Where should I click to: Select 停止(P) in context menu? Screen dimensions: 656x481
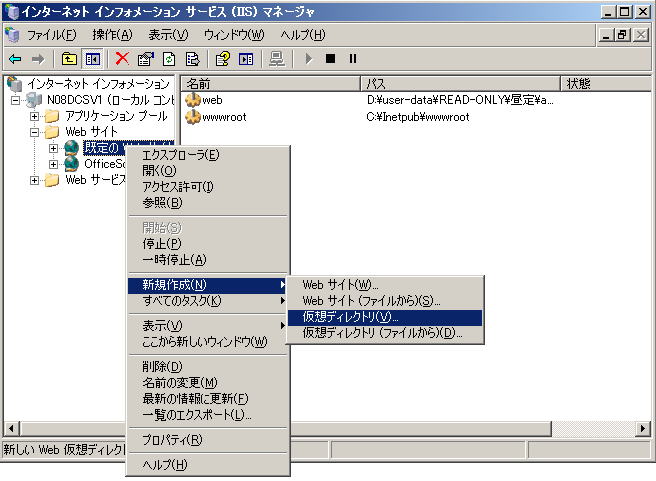(208, 243)
